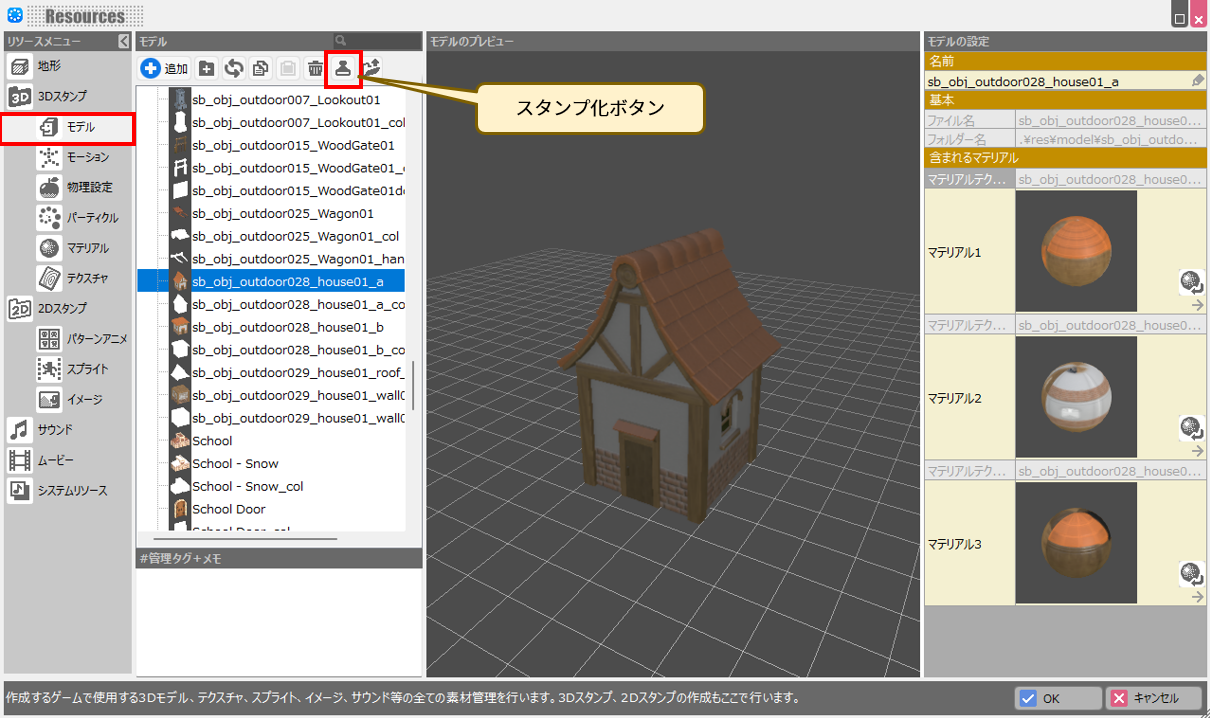
Task: Click the duplicate model icon
Action: [x=260, y=69]
